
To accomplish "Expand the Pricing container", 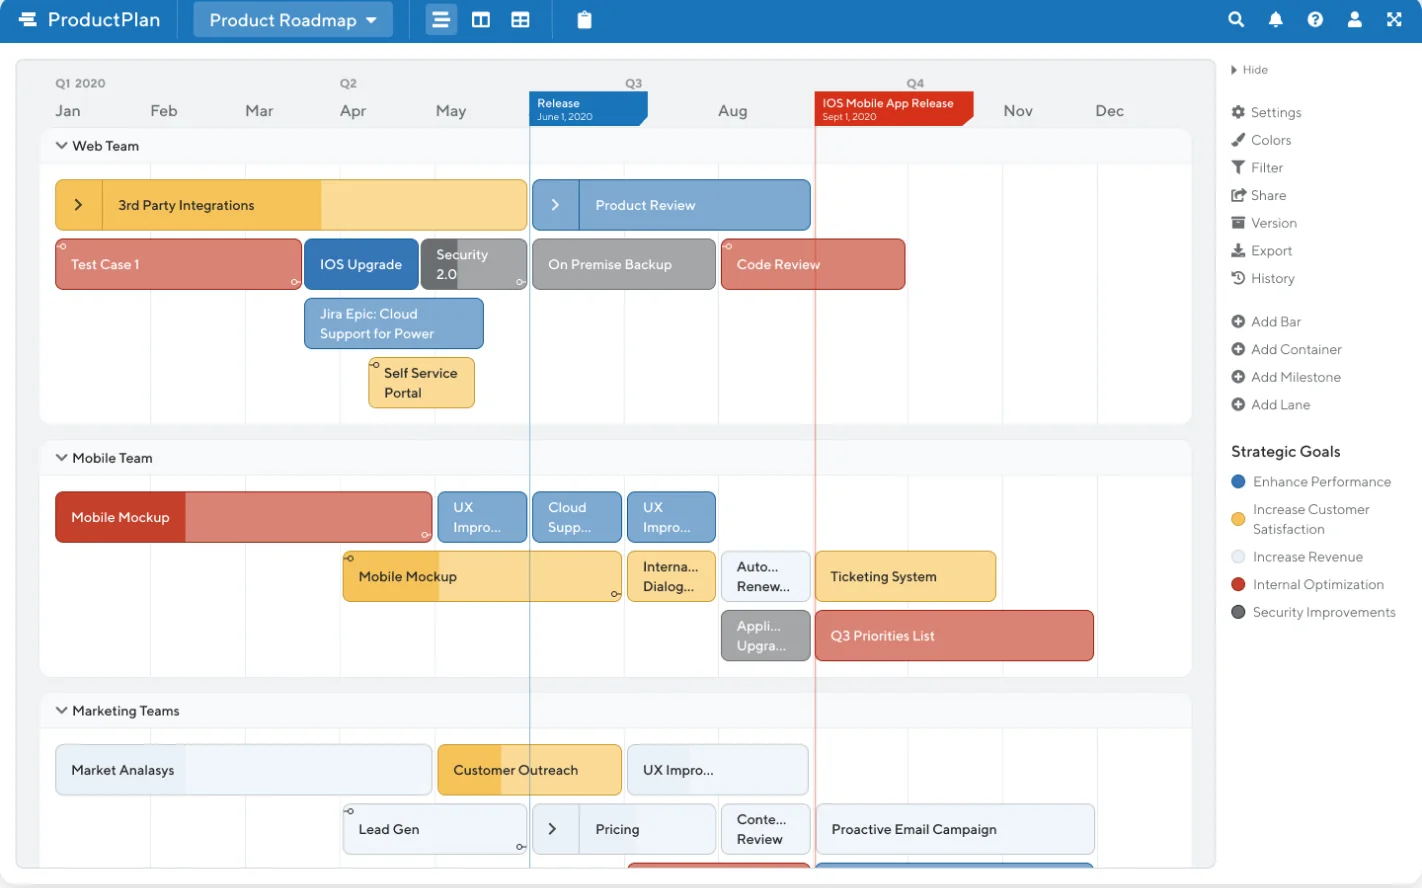I will [553, 829].
